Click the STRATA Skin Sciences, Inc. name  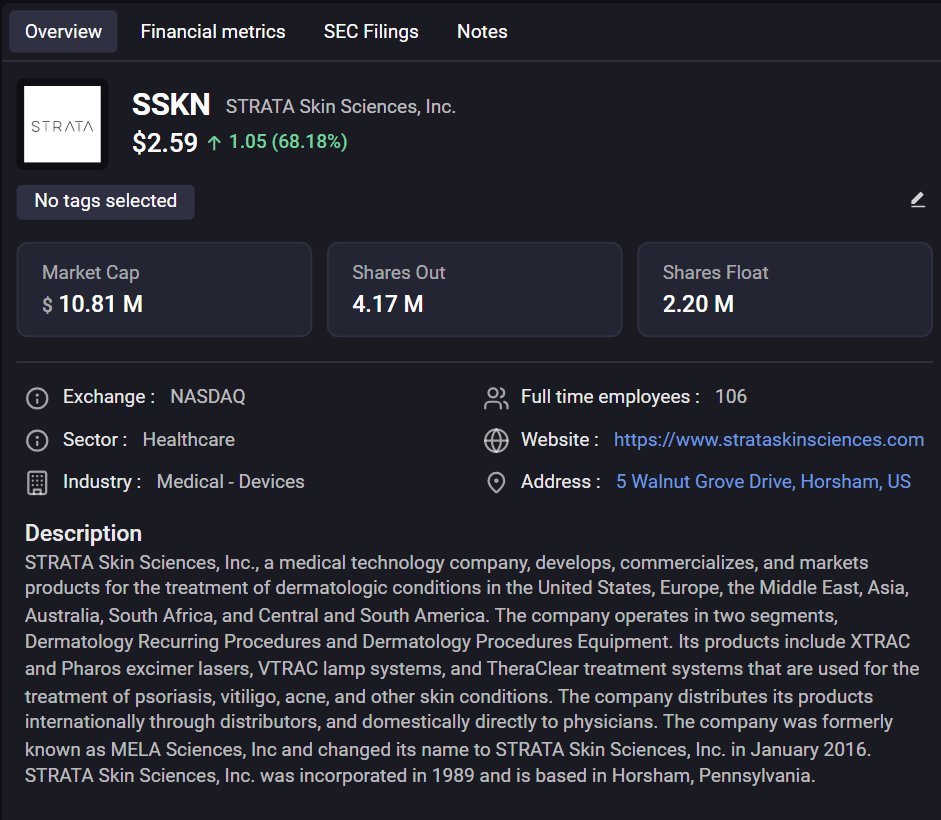click(341, 107)
